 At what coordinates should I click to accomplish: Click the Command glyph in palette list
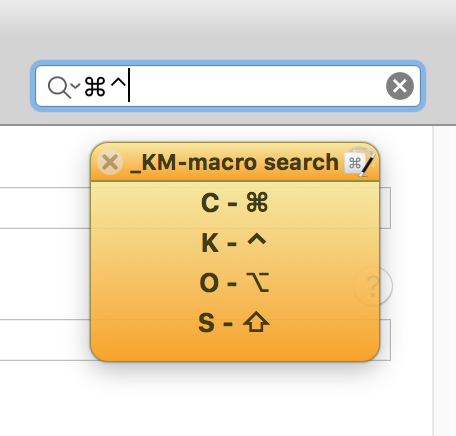(x=257, y=202)
